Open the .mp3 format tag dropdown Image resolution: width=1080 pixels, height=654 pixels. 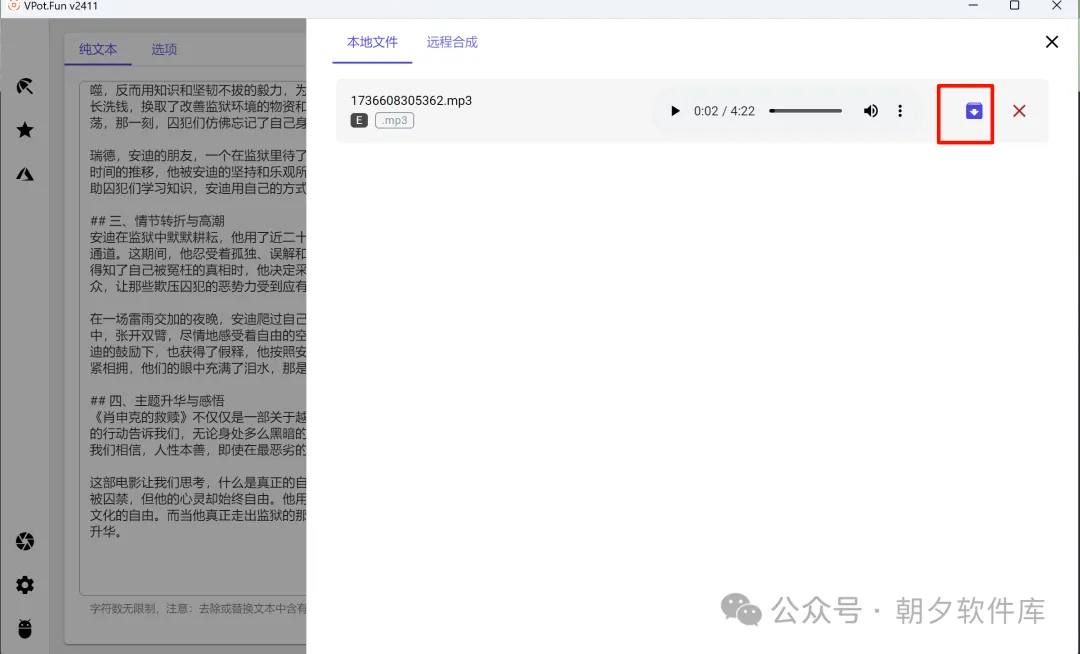click(x=394, y=120)
